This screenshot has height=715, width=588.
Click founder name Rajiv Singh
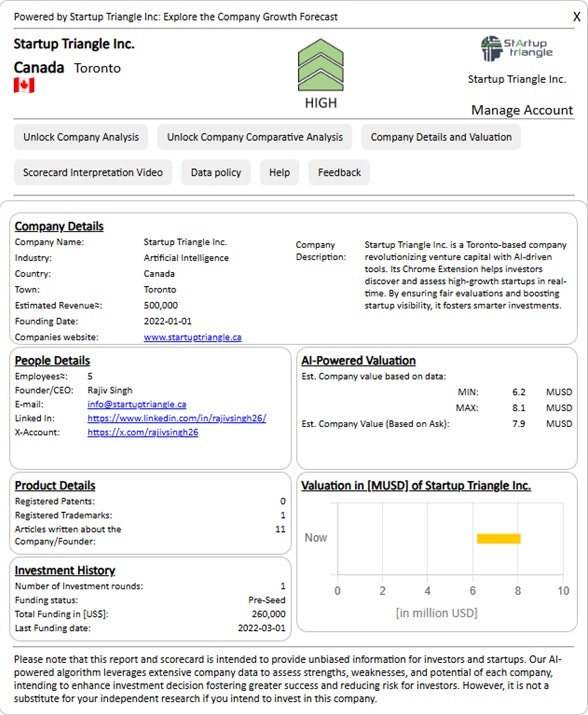[x=109, y=390]
